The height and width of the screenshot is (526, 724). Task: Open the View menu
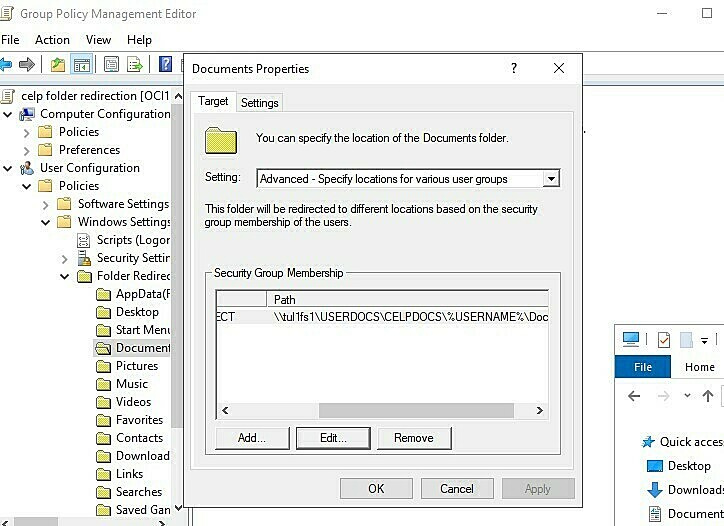pos(98,40)
